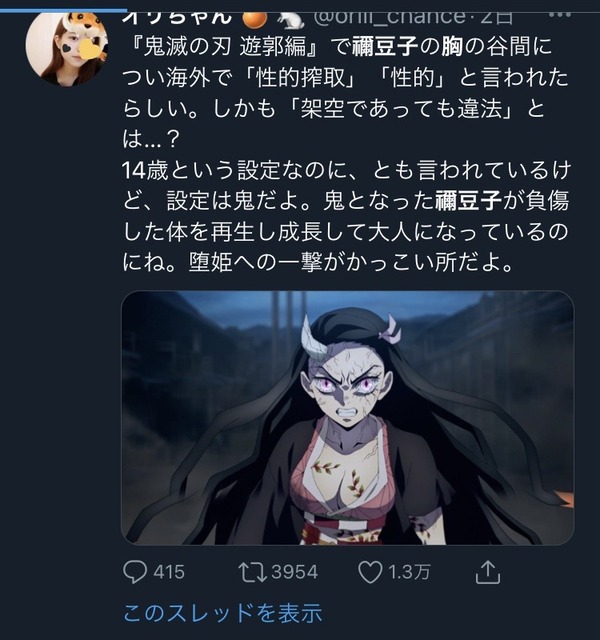600x640 pixels.
Task: Open the author's profile avatar
Action: click(67, 48)
